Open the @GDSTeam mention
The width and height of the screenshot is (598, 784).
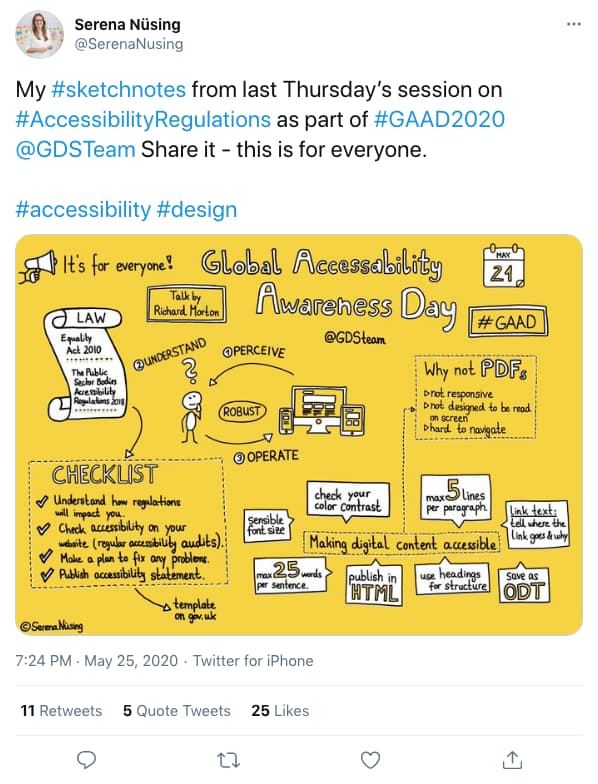point(76,150)
